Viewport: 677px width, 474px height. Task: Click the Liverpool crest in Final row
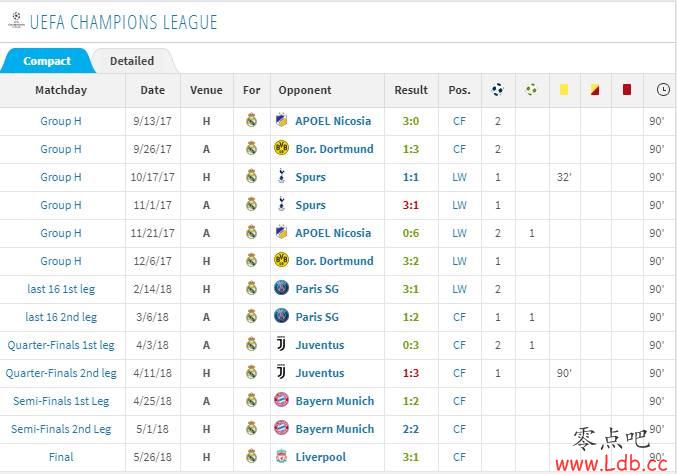[x=281, y=456]
